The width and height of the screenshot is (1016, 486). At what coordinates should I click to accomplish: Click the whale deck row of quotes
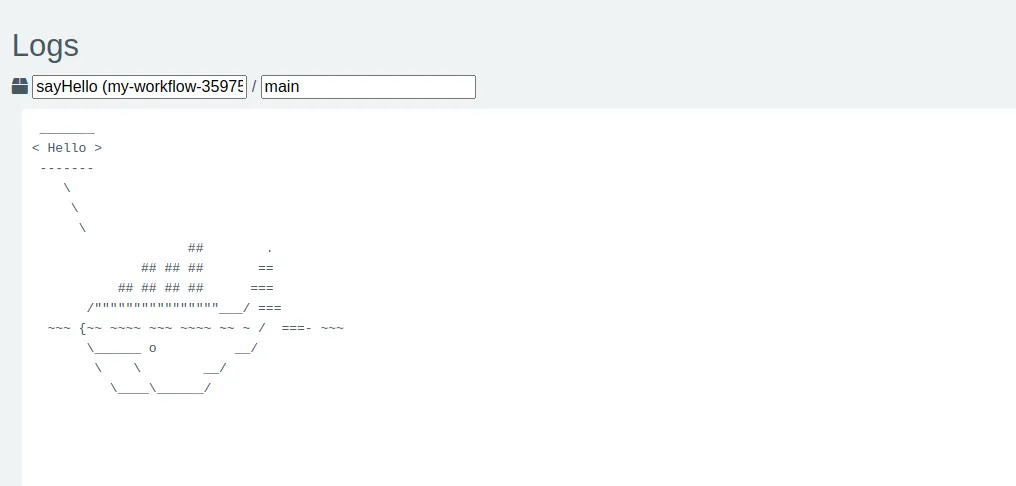point(155,306)
